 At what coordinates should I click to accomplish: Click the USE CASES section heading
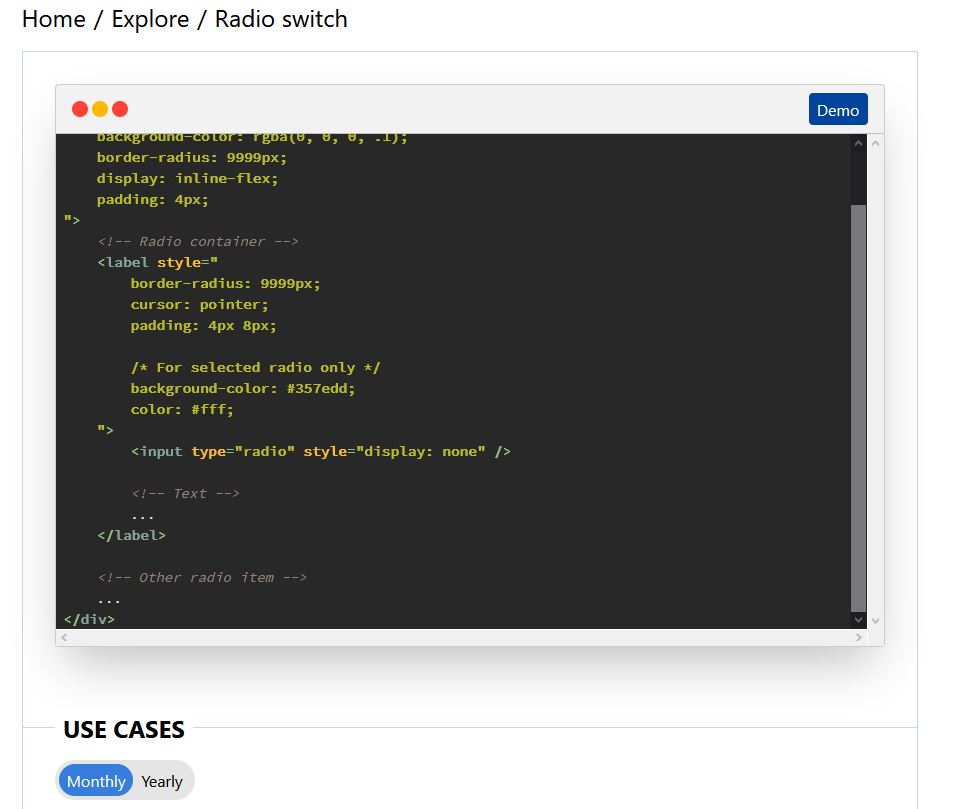coord(123,730)
